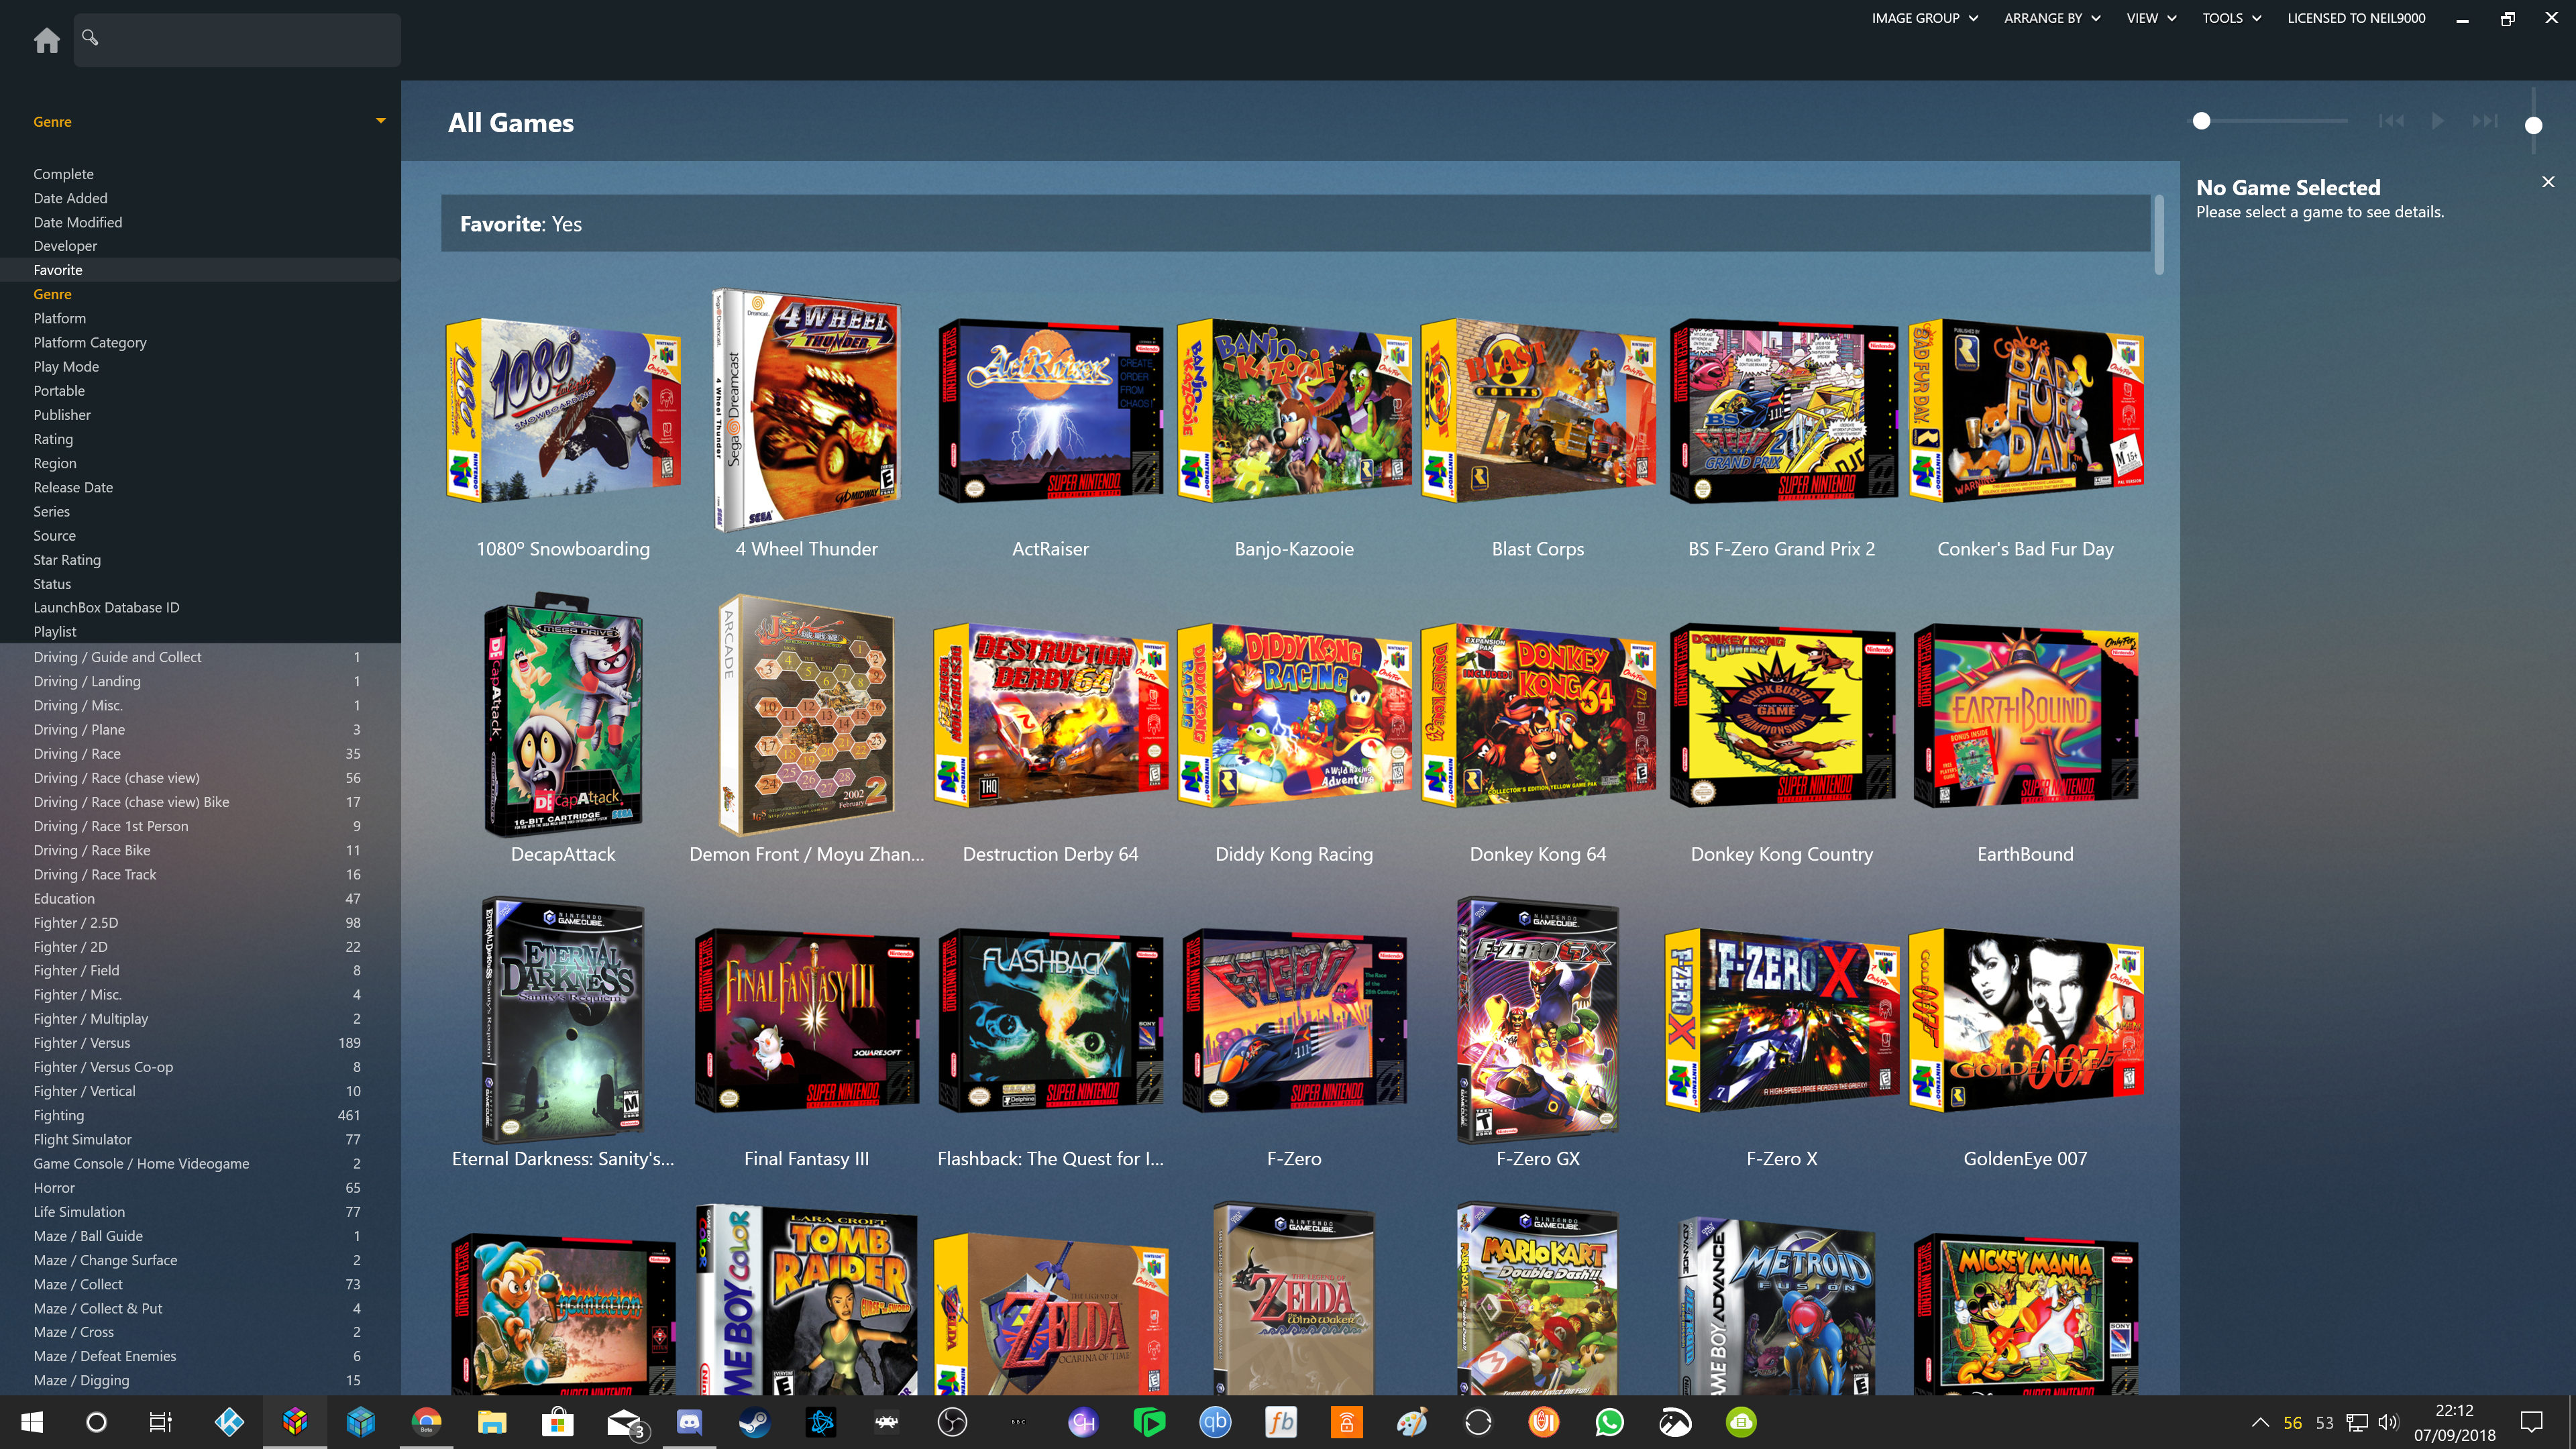Select Banjo-Kazooie box art

pos(1294,410)
